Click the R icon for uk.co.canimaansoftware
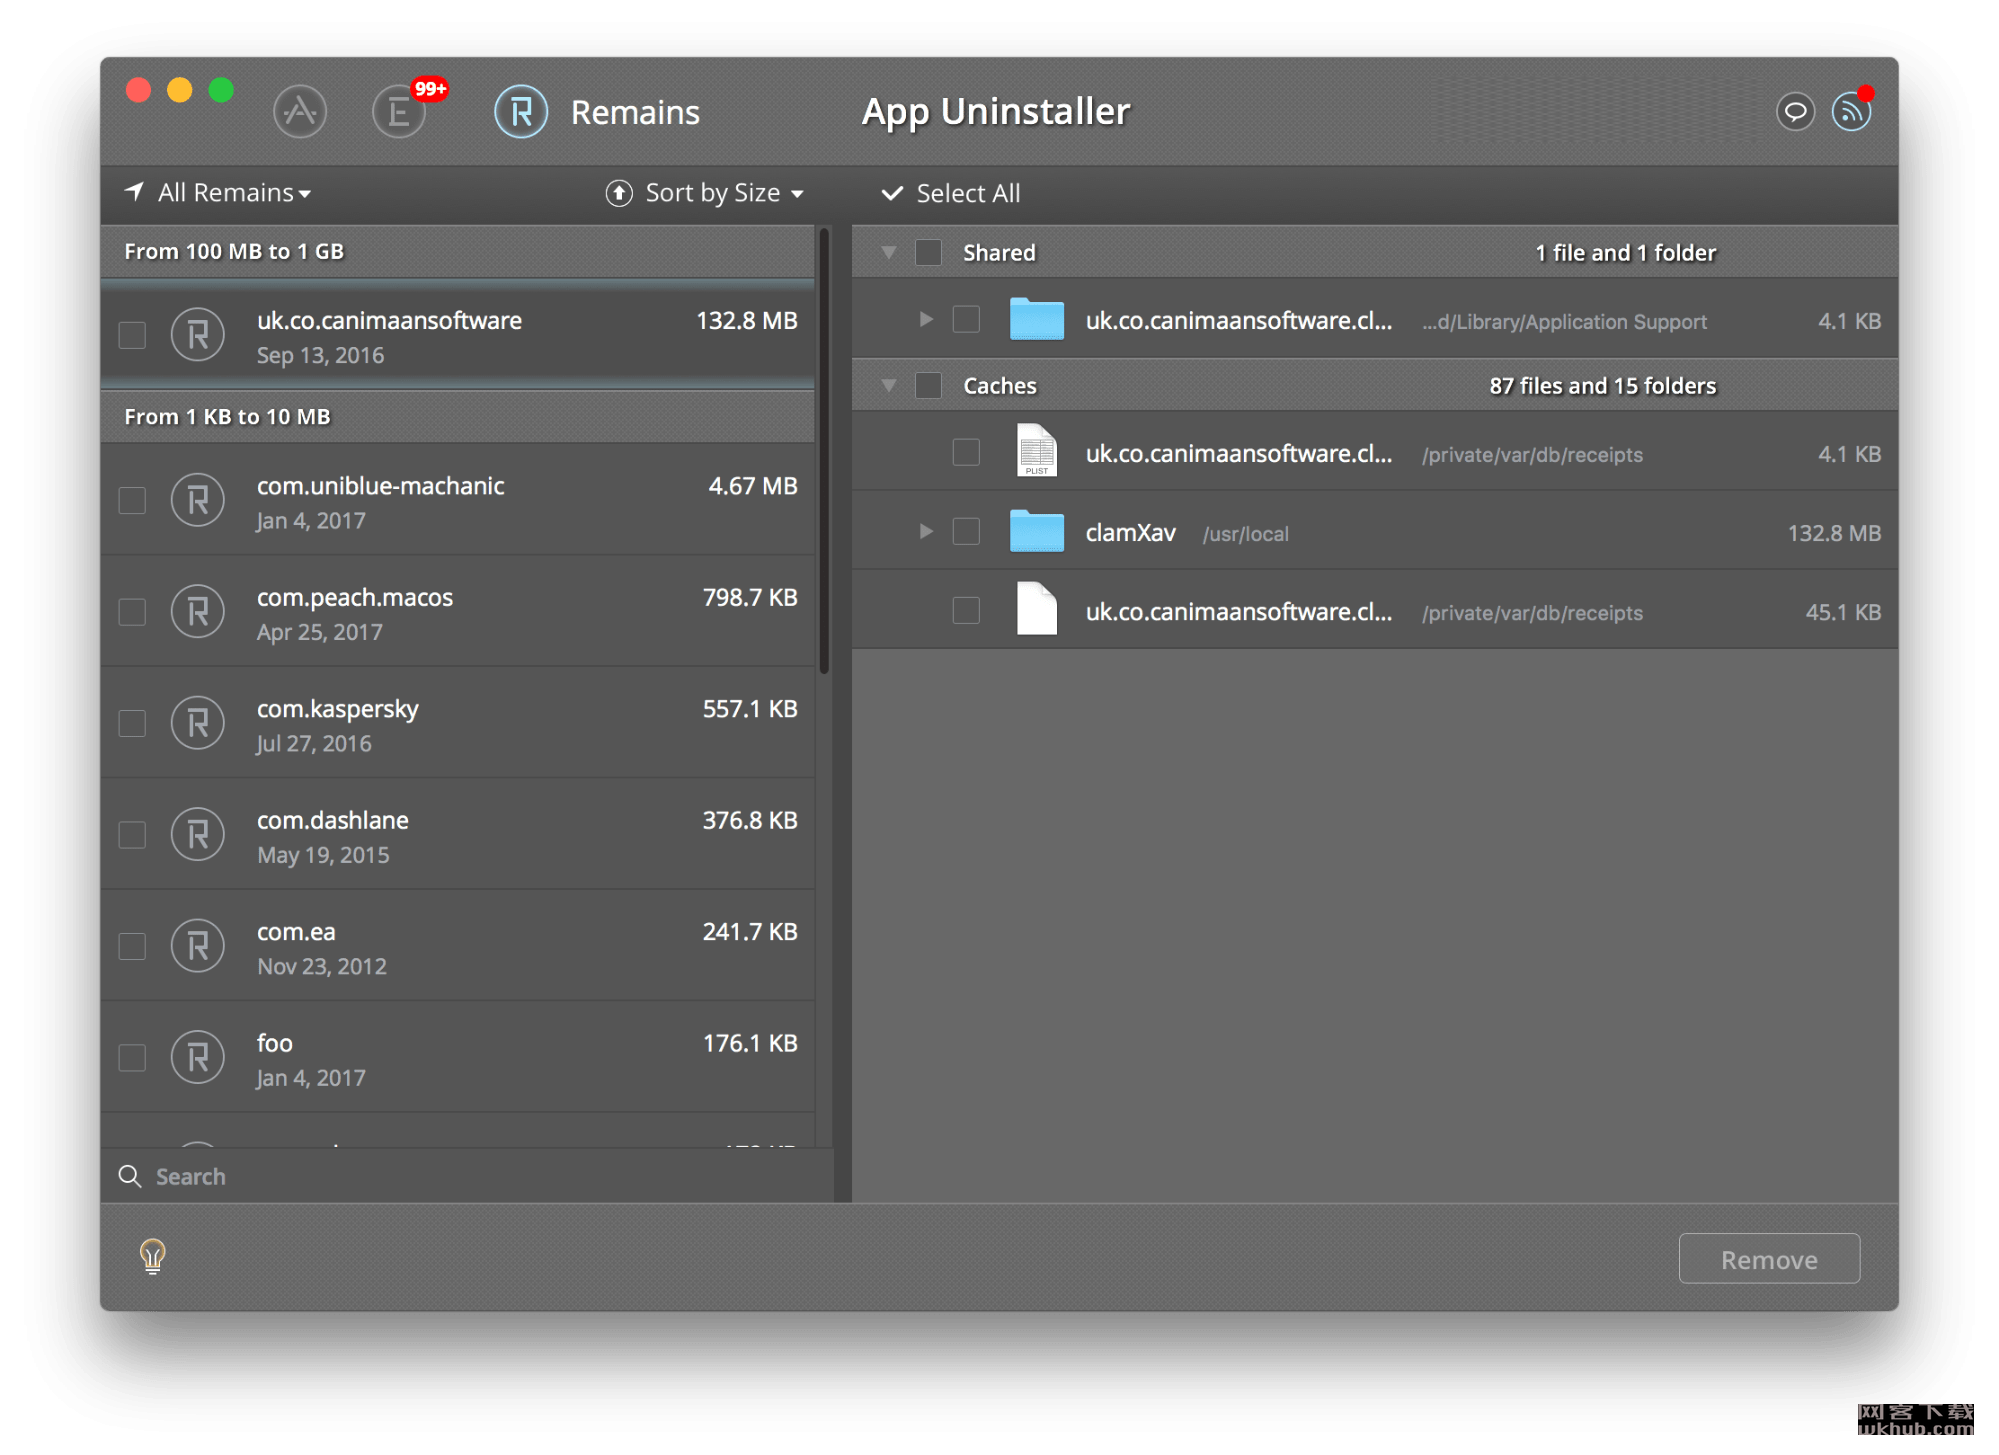This screenshot has height=1455, width=1999. [198, 335]
